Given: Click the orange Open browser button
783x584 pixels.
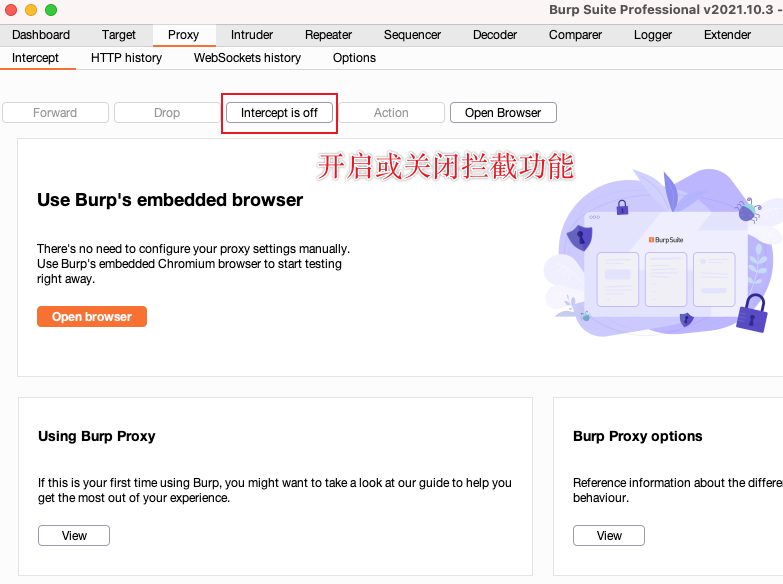Looking at the screenshot, I should point(92,317).
